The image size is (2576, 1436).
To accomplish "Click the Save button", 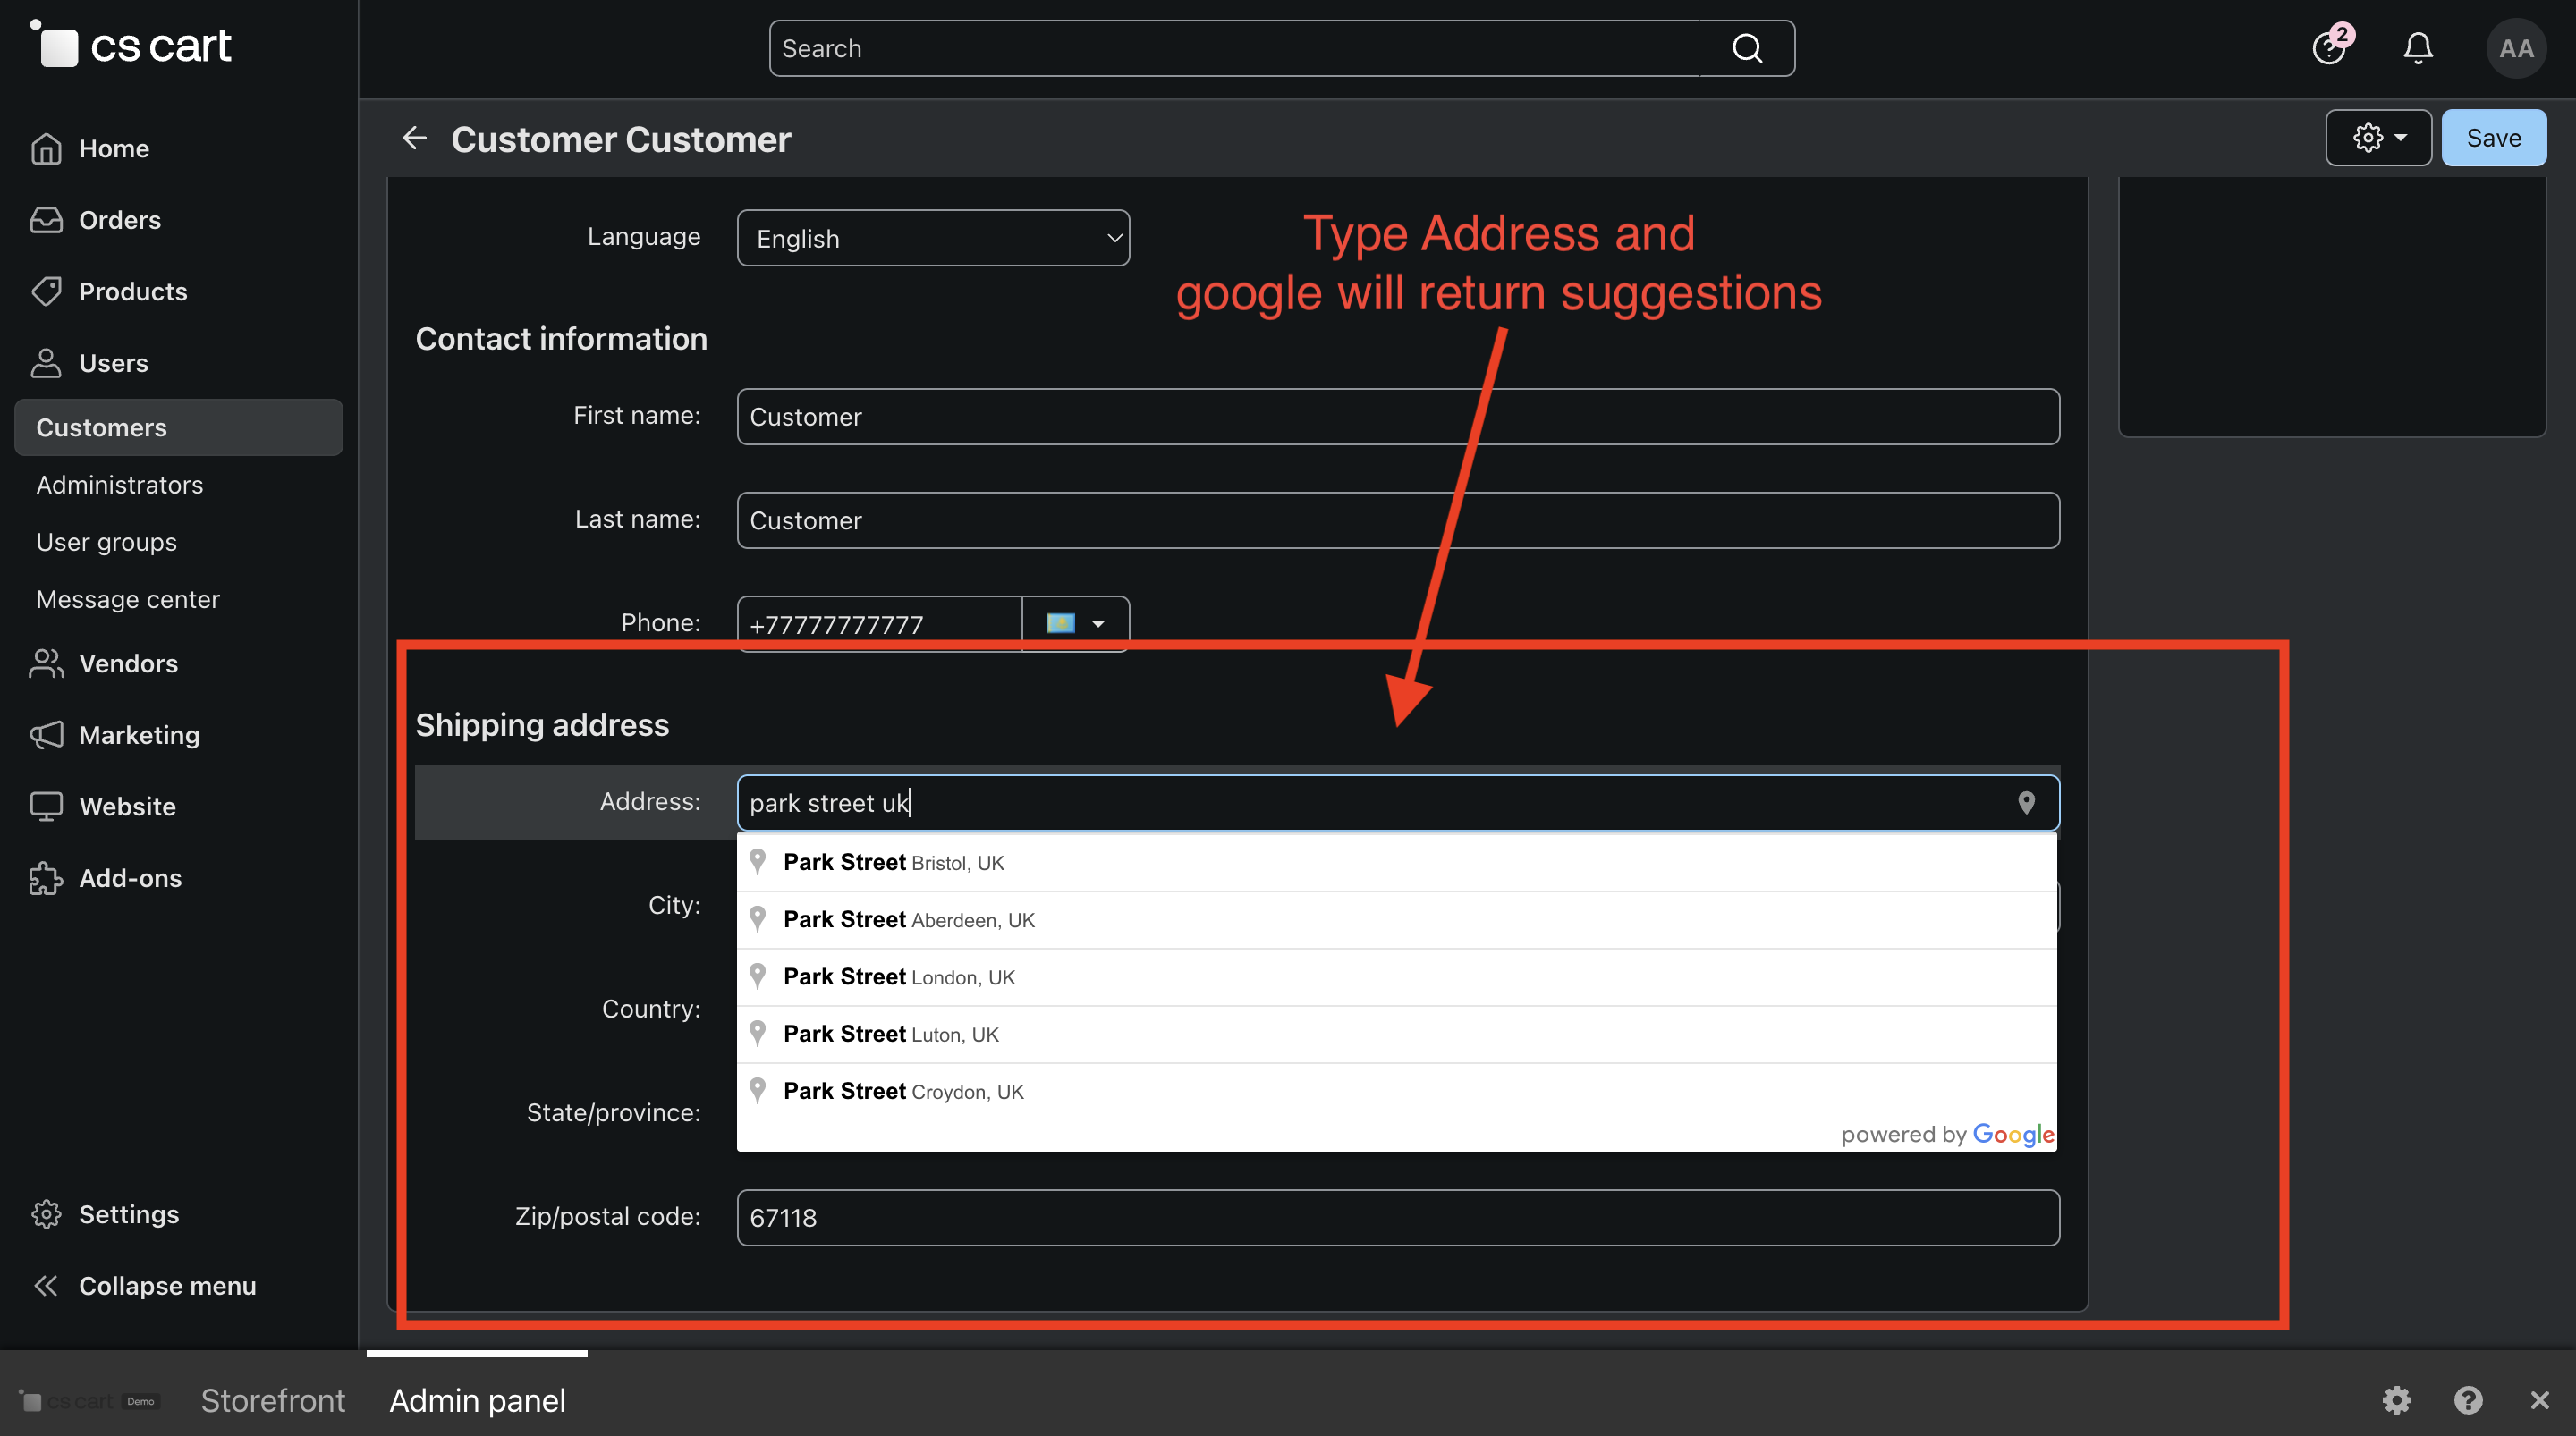I will (2494, 138).
